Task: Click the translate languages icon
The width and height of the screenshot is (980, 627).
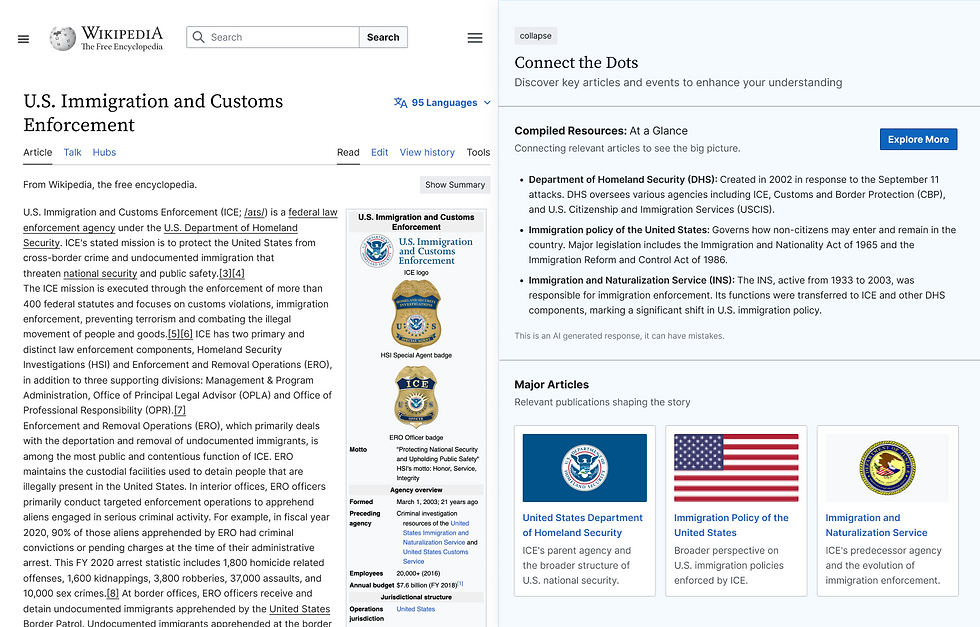Action: tap(401, 103)
